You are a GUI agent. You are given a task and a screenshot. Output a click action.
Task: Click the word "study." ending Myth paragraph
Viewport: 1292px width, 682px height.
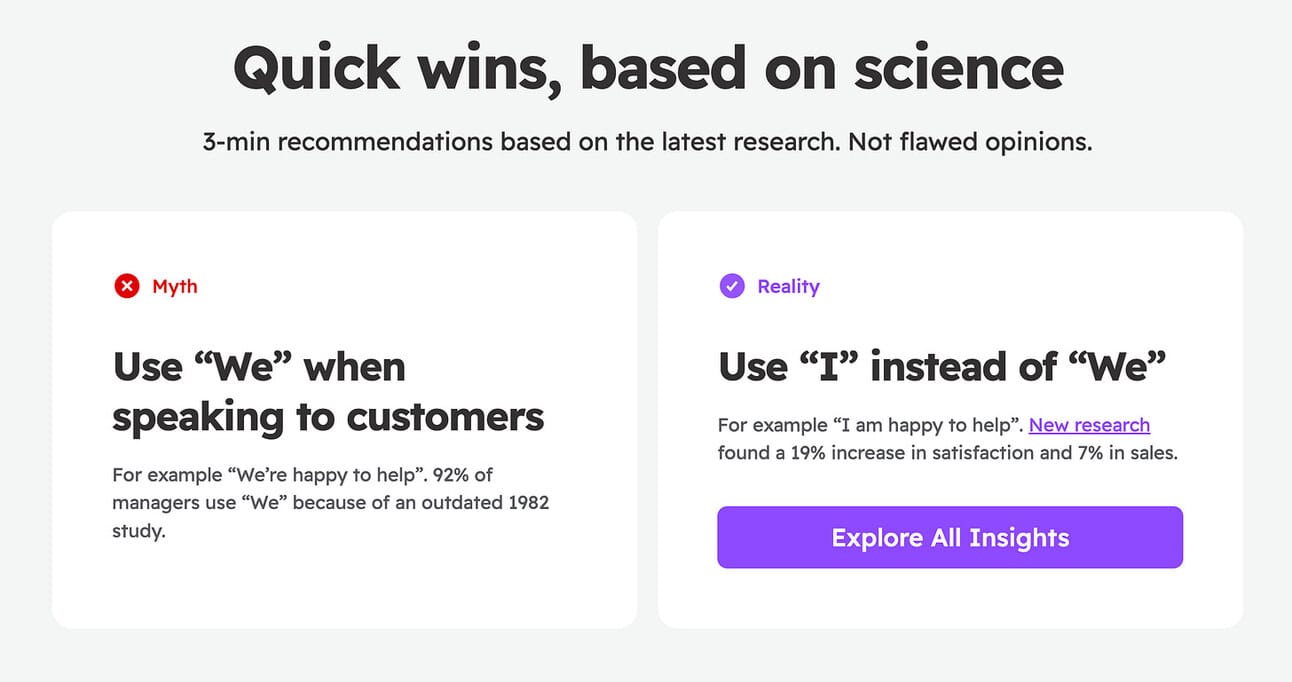(138, 531)
